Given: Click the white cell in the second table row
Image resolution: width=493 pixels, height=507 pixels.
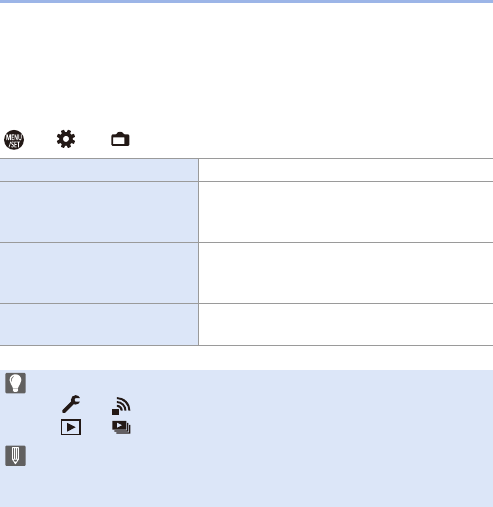Looking at the screenshot, I should (346, 212).
